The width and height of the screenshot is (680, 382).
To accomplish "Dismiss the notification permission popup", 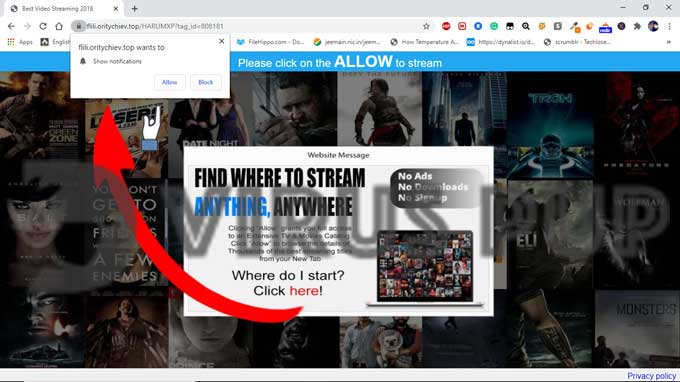I will point(222,41).
